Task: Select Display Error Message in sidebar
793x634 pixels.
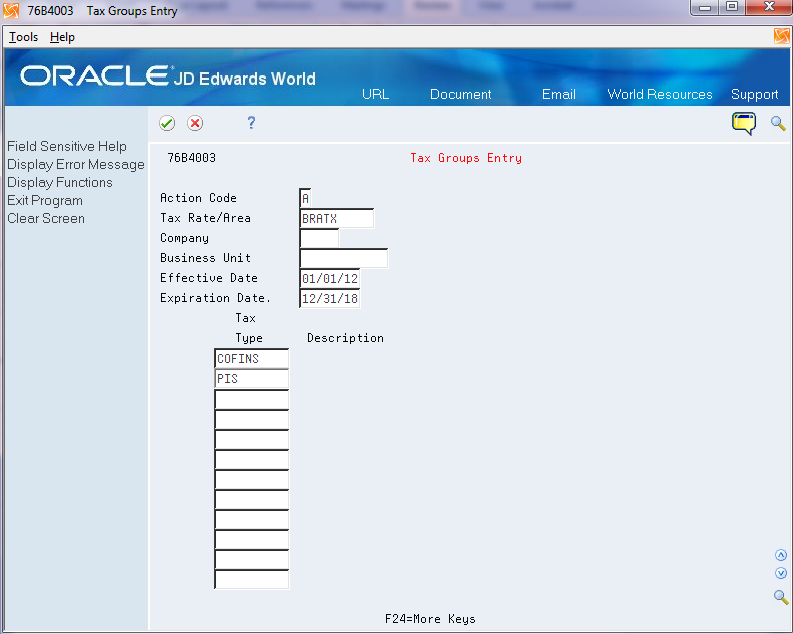Action: (x=76, y=164)
